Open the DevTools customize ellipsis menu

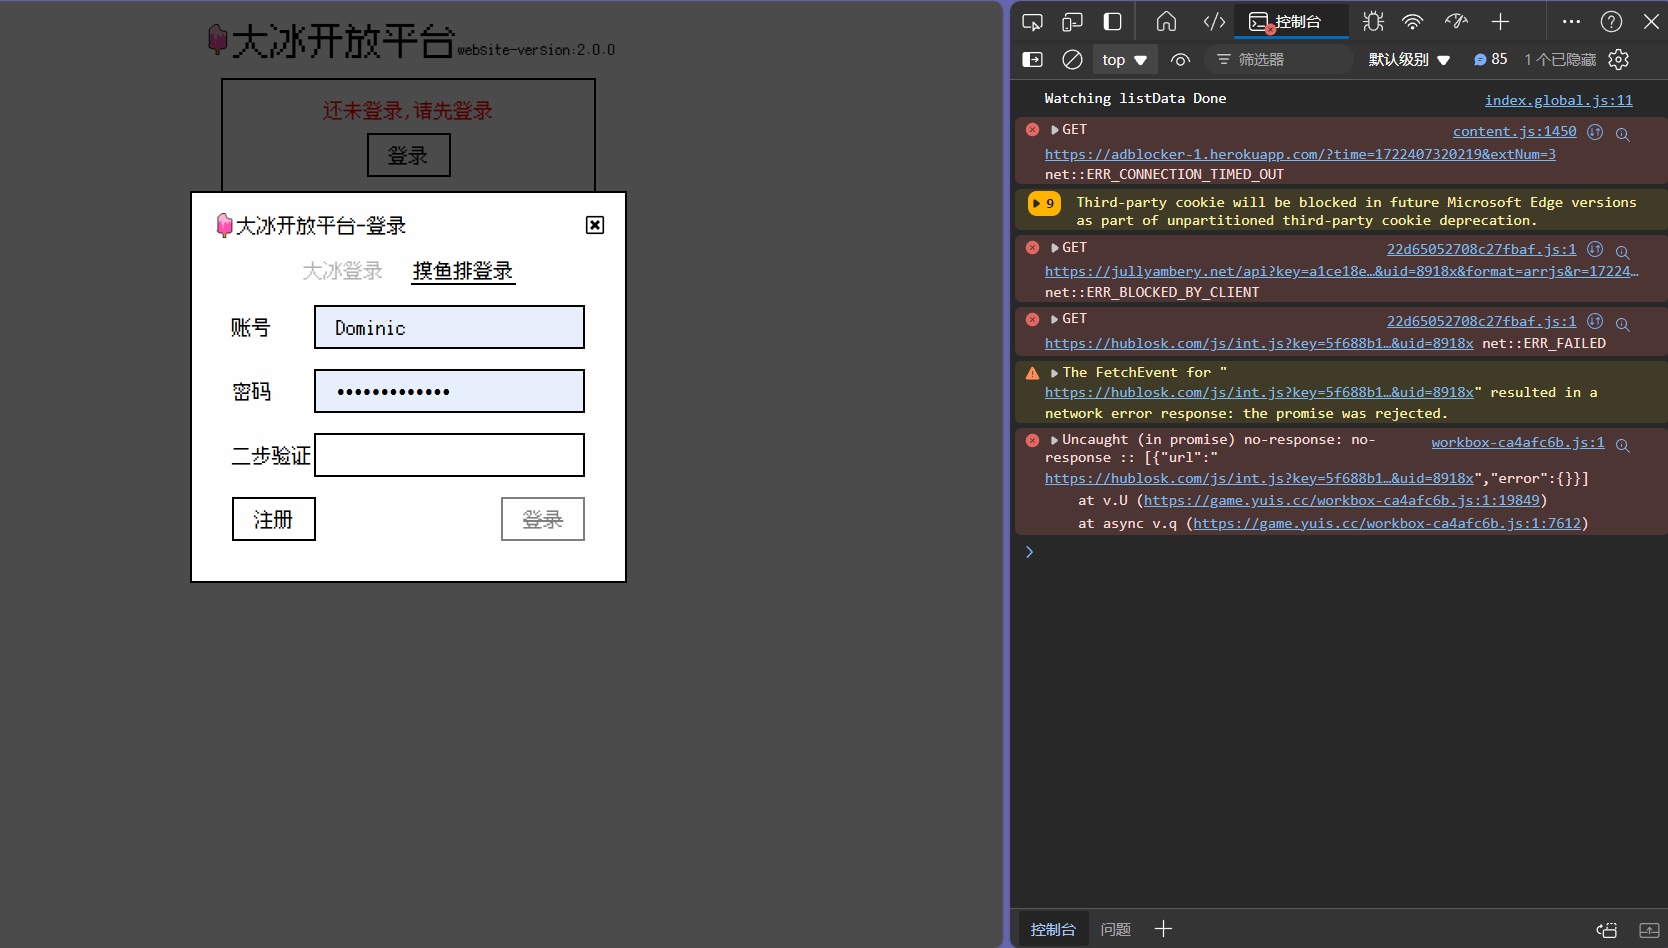pos(1572,22)
